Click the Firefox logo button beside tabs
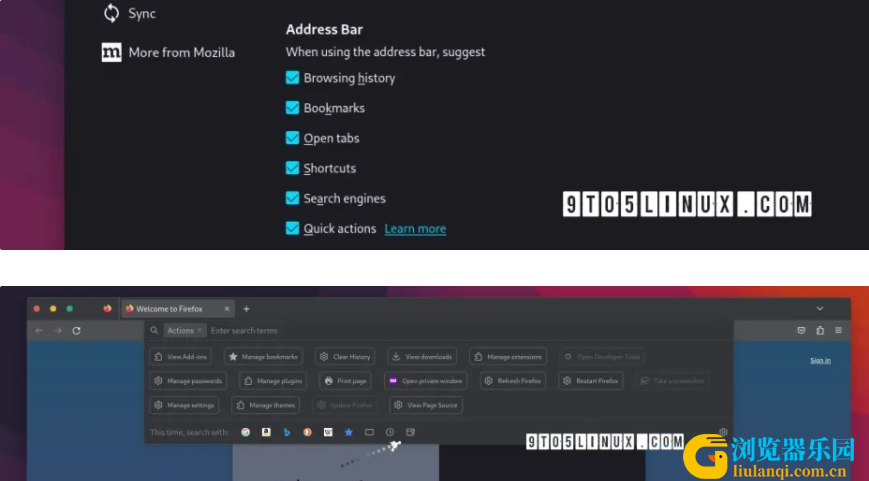Viewport: 869px width, 481px height. 108,309
